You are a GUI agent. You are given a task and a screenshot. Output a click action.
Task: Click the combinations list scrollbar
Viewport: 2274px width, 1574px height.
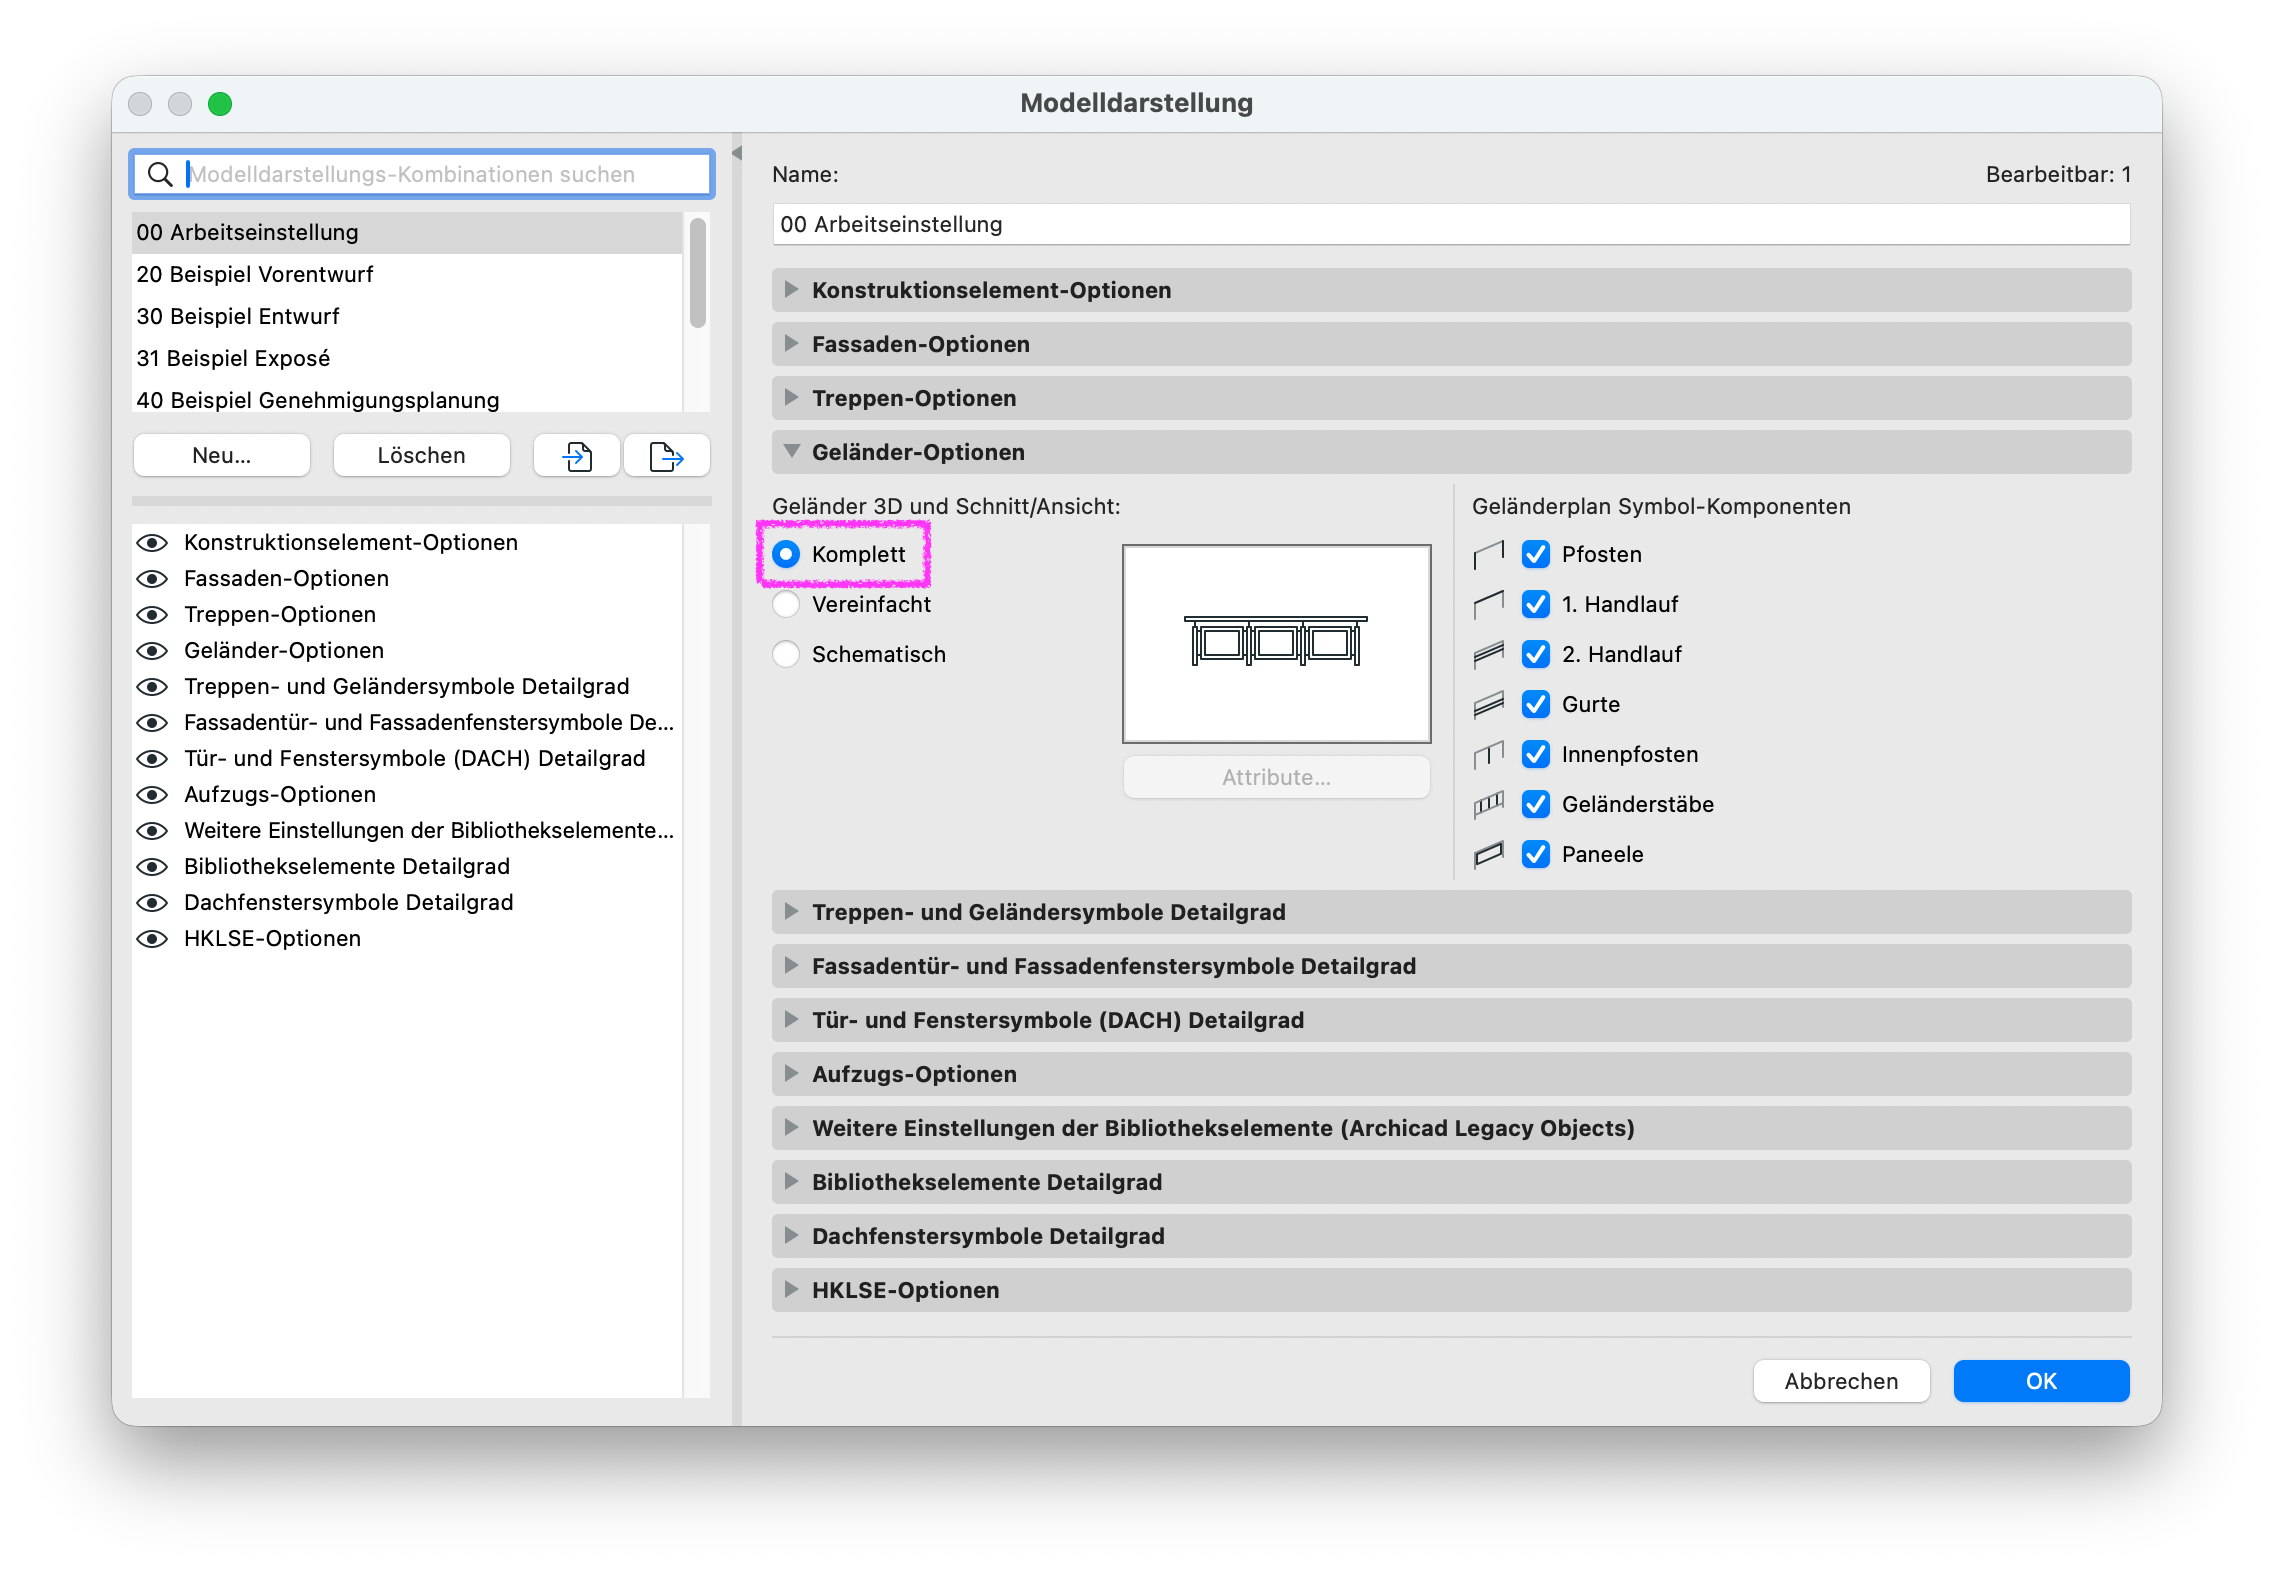pos(698,273)
